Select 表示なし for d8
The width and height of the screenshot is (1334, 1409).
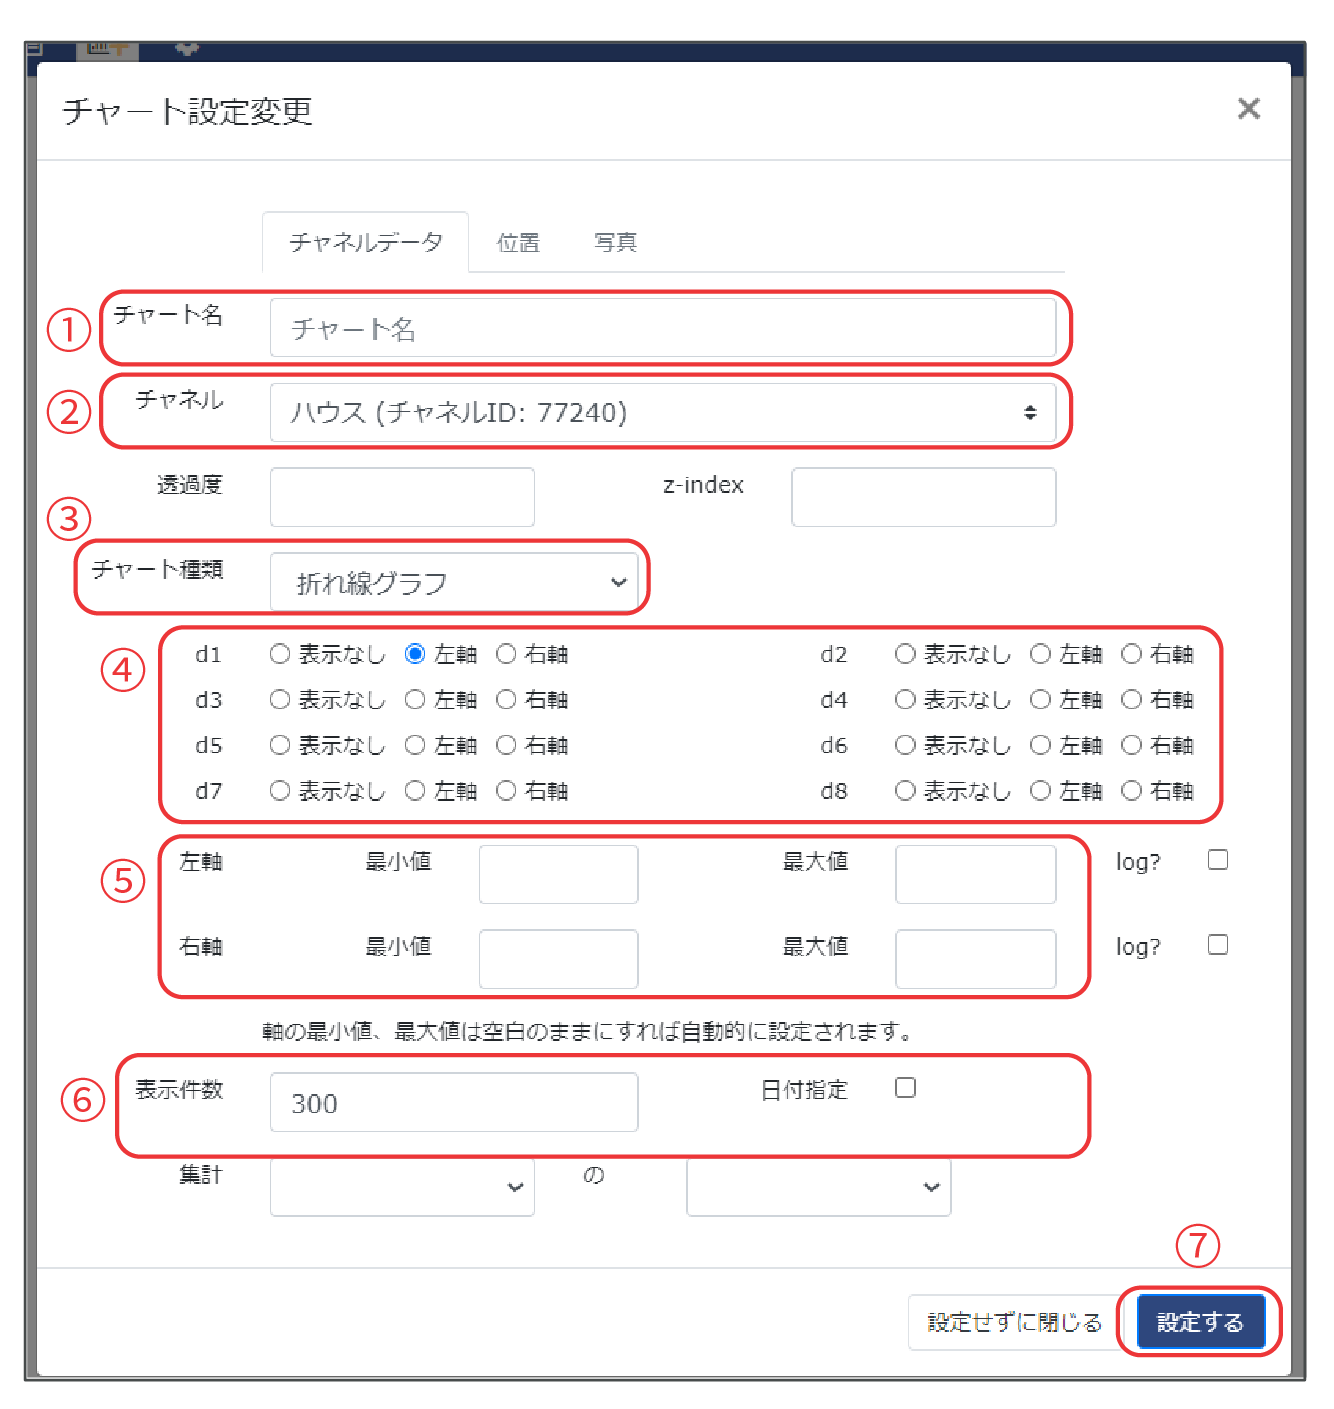[905, 791]
